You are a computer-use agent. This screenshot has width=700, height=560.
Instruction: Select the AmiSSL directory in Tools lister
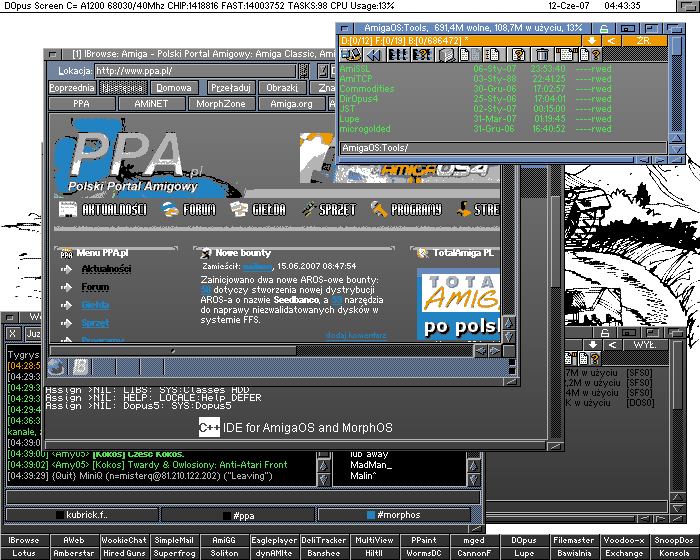[x=355, y=69]
